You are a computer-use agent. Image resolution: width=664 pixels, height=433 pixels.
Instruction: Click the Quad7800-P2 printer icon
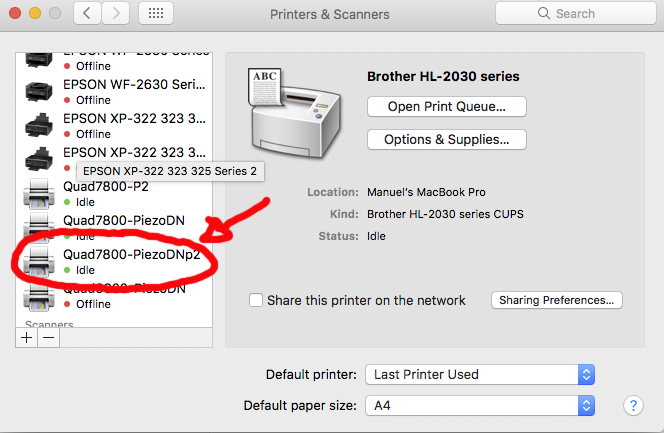[x=40, y=193]
